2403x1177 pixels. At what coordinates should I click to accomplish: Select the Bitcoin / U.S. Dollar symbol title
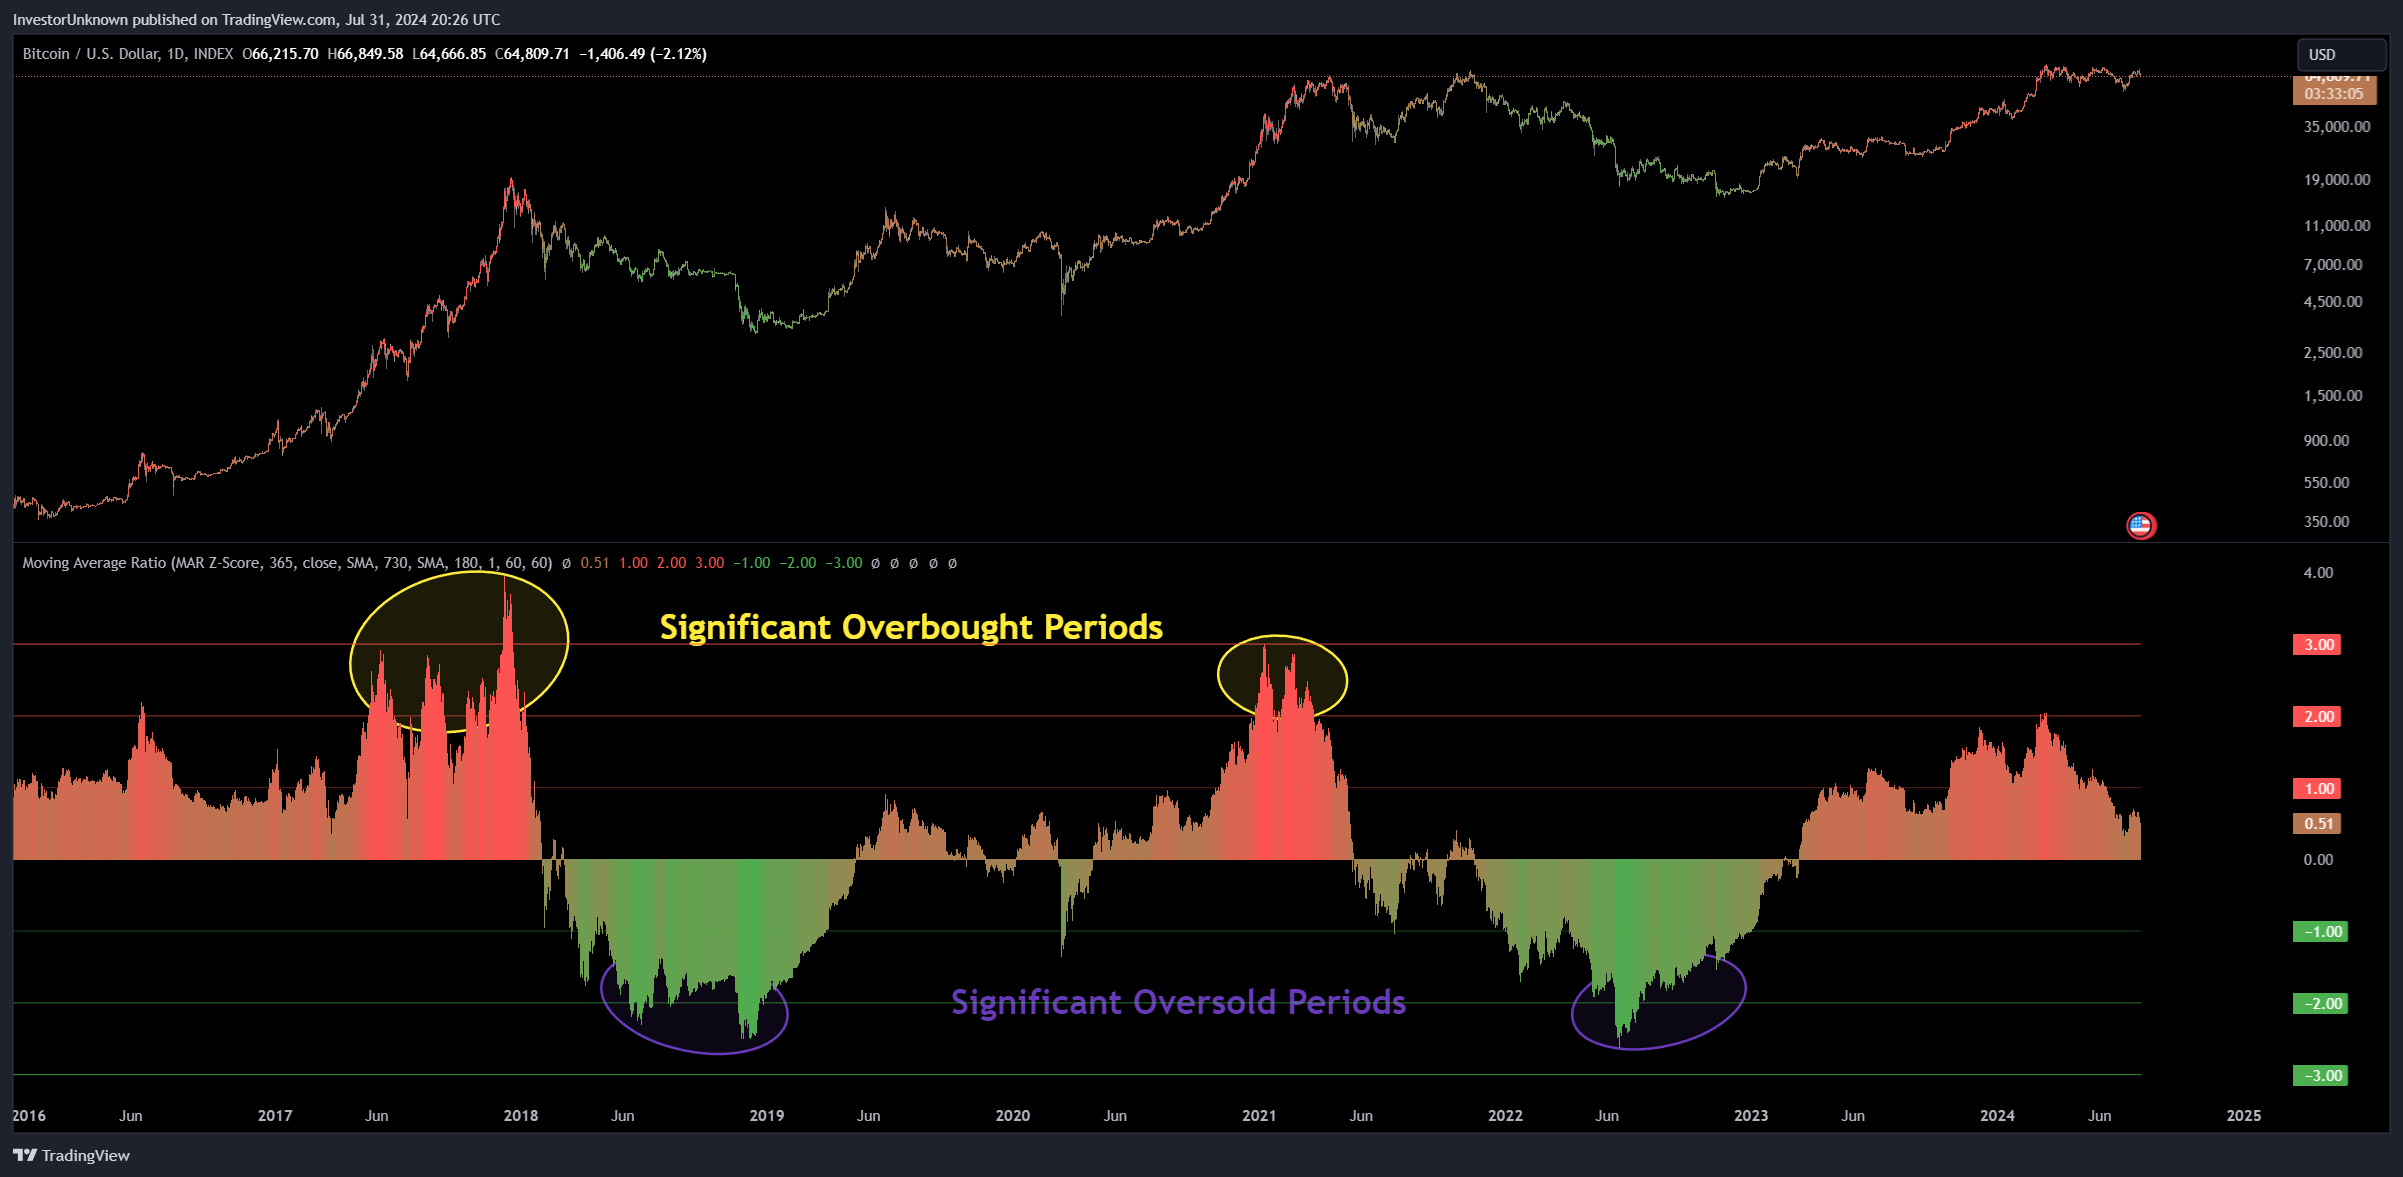pyautogui.click(x=127, y=54)
